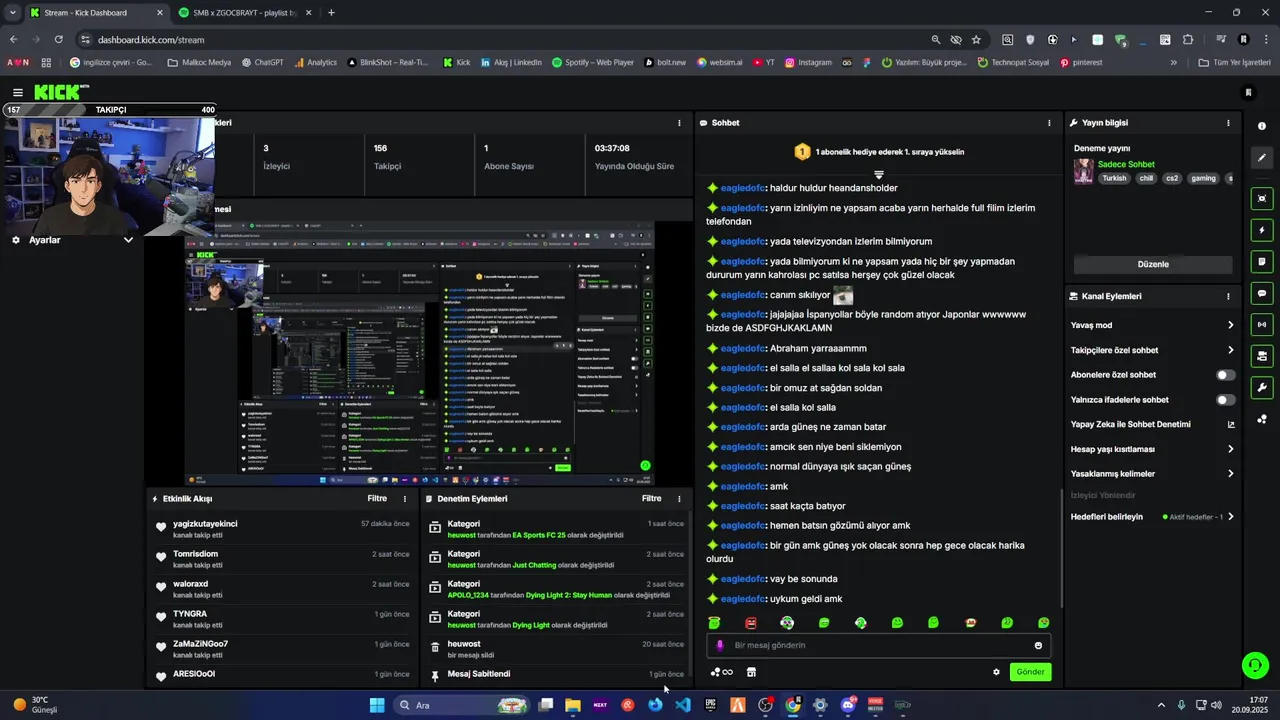Image resolution: width=1280 pixels, height=720 pixels.
Task: Open the browser tab list dropdown
Action: 14,13
